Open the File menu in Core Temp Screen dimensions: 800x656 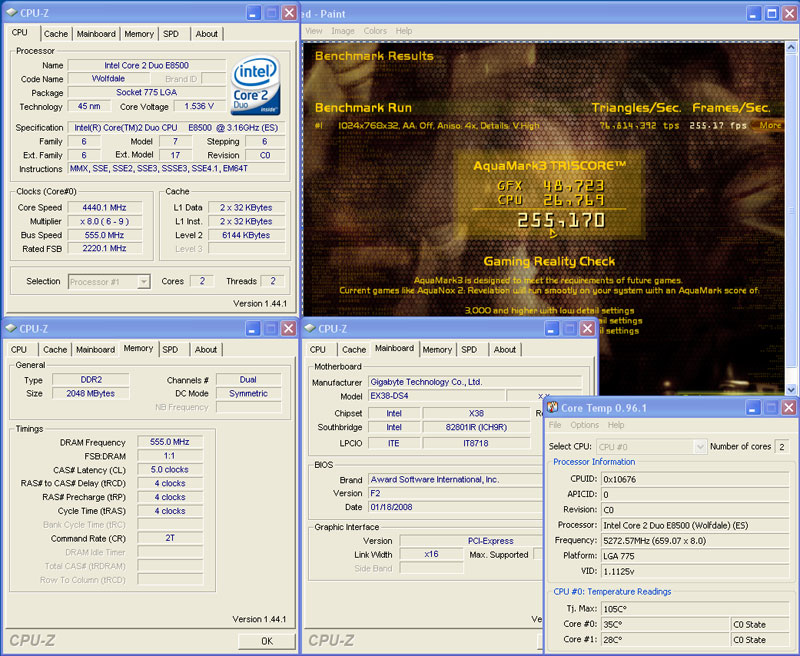(x=555, y=425)
